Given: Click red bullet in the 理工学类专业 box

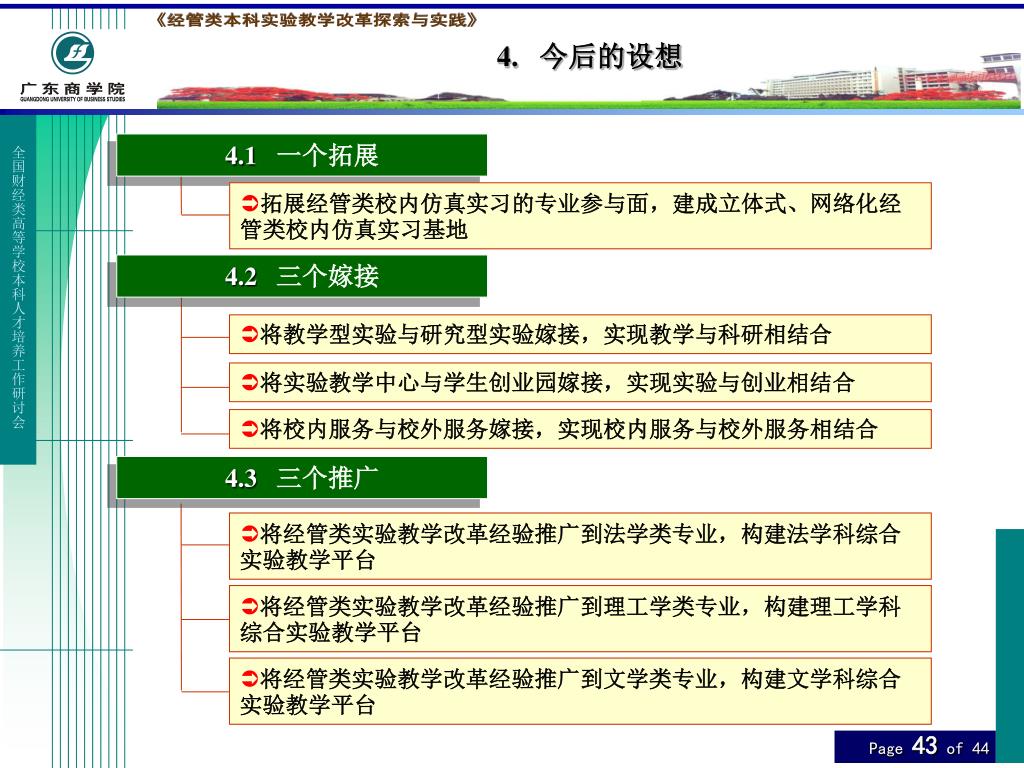Looking at the screenshot, I should click(249, 607).
